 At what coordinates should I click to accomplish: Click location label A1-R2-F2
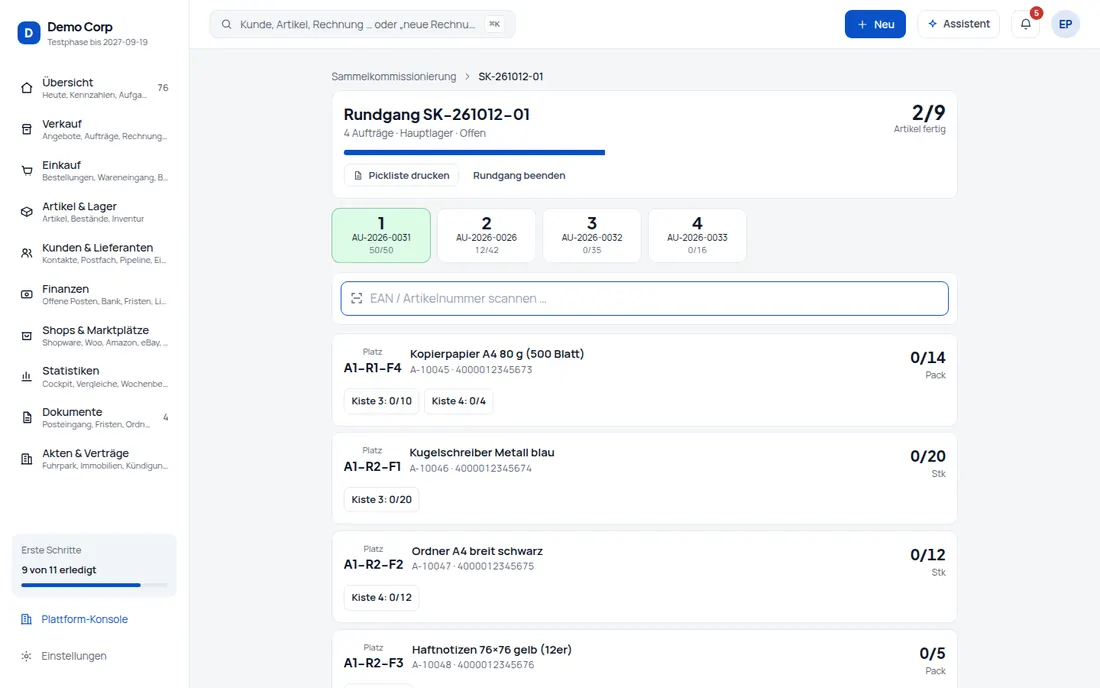[x=373, y=565]
